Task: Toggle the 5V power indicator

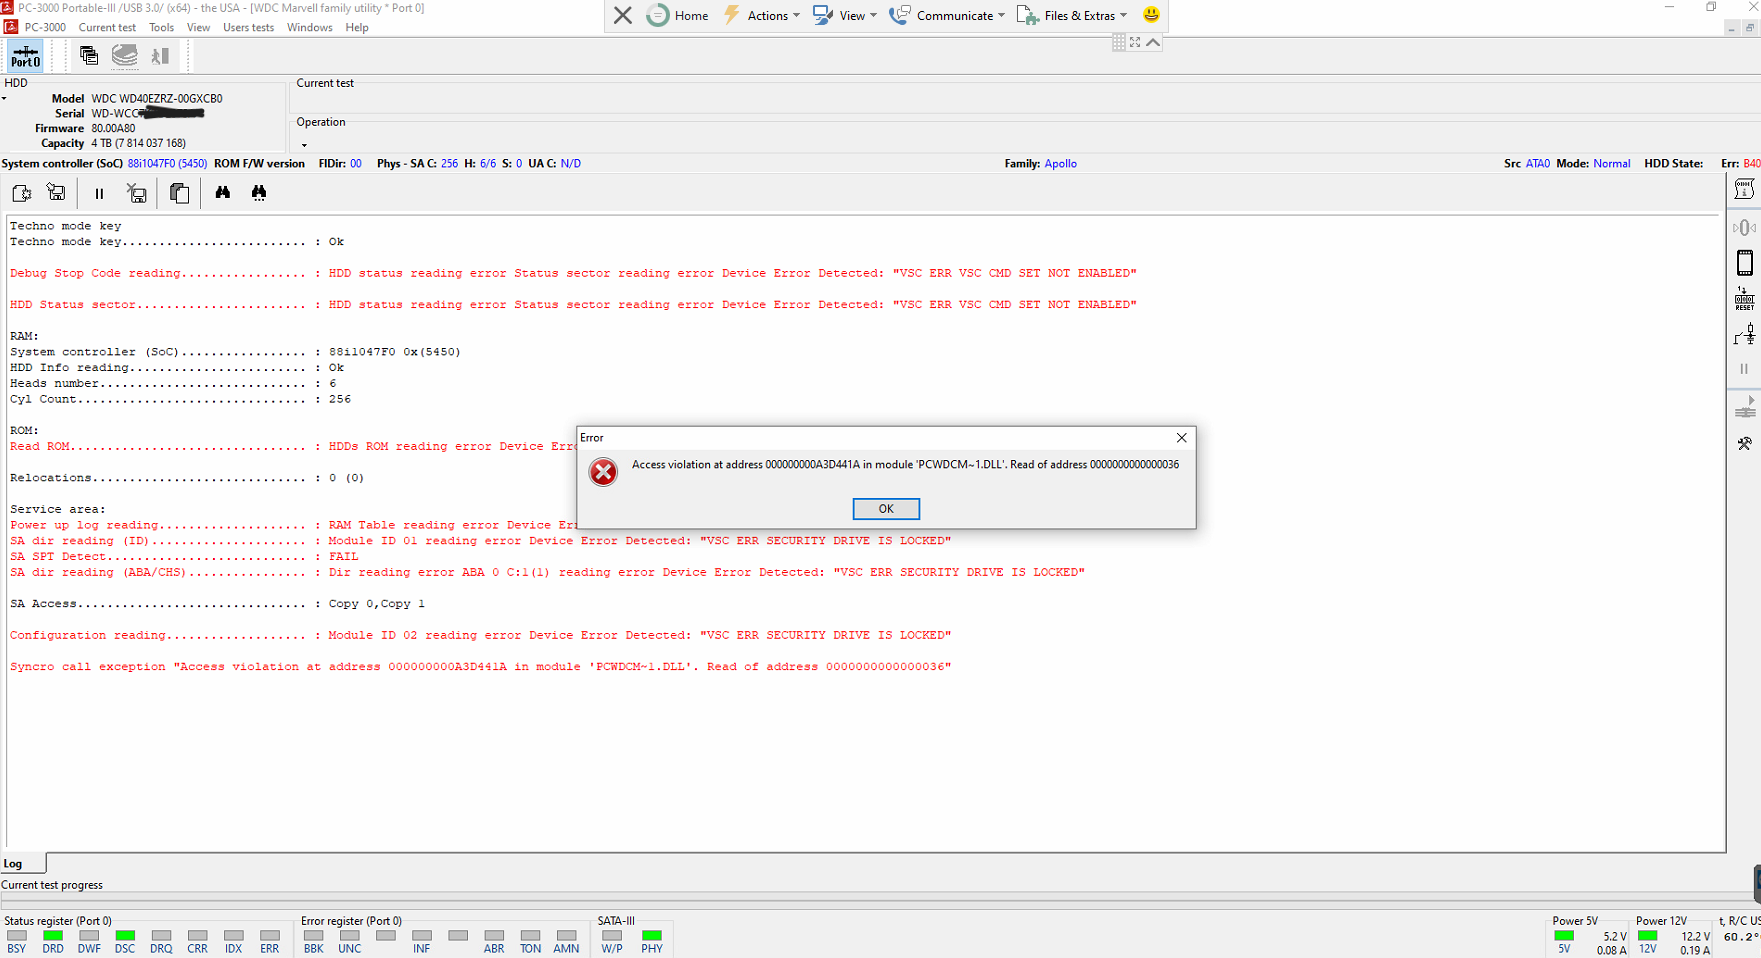Action: (x=1564, y=937)
